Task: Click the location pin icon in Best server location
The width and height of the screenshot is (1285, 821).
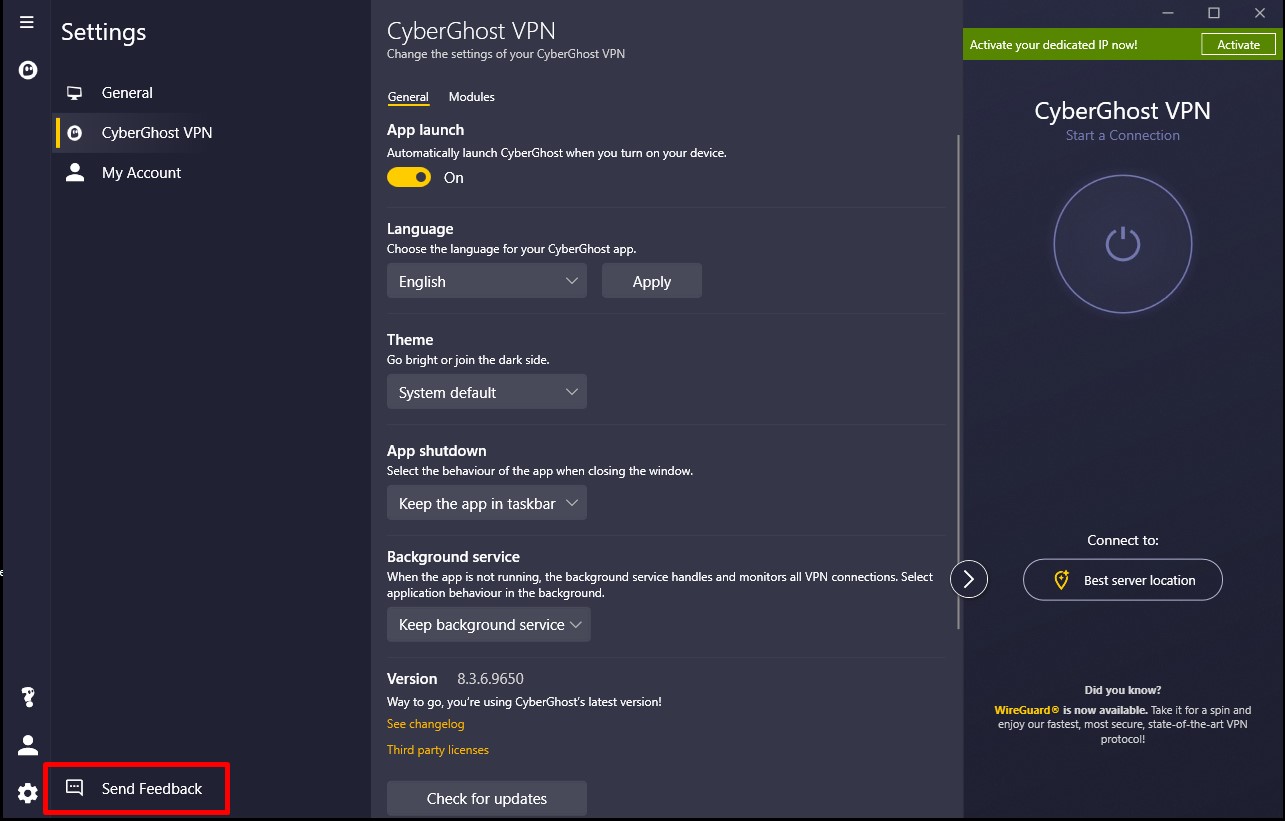Action: pos(1062,580)
